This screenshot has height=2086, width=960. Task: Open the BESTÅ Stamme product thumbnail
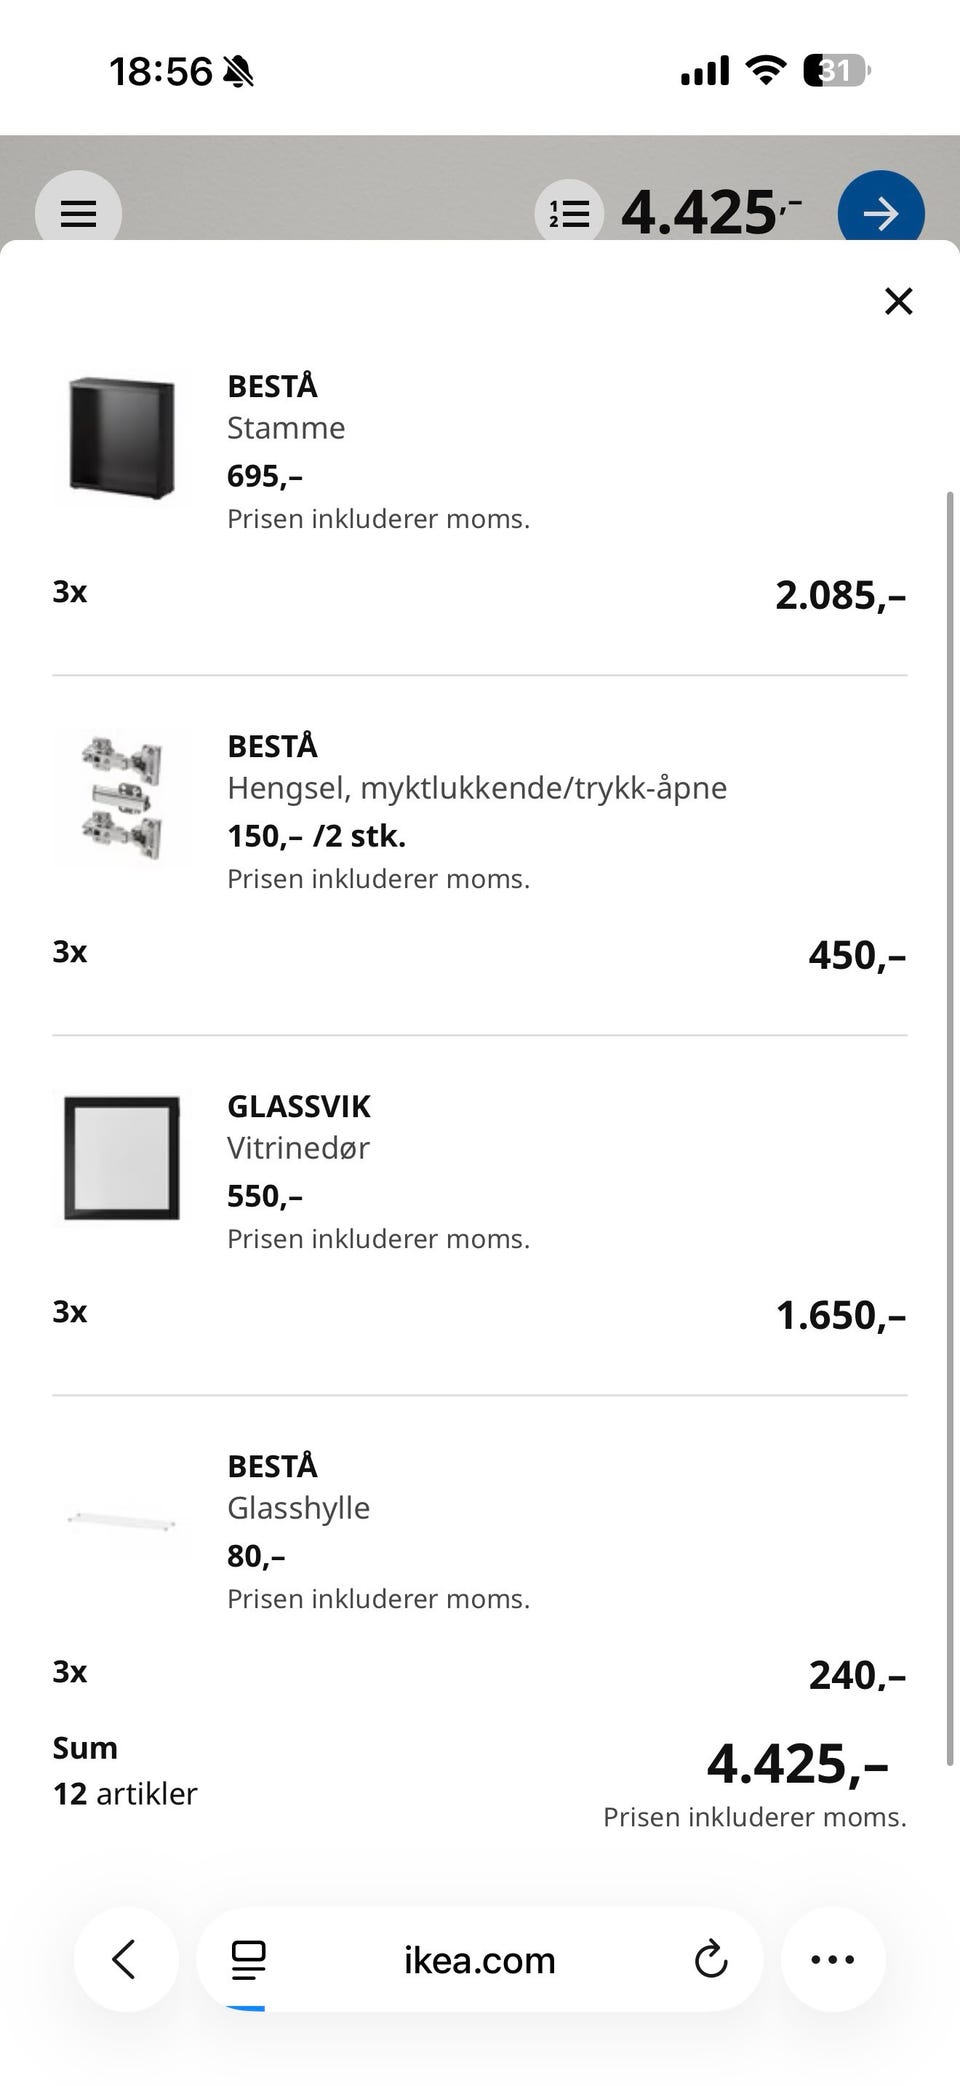(x=122, y=438)
